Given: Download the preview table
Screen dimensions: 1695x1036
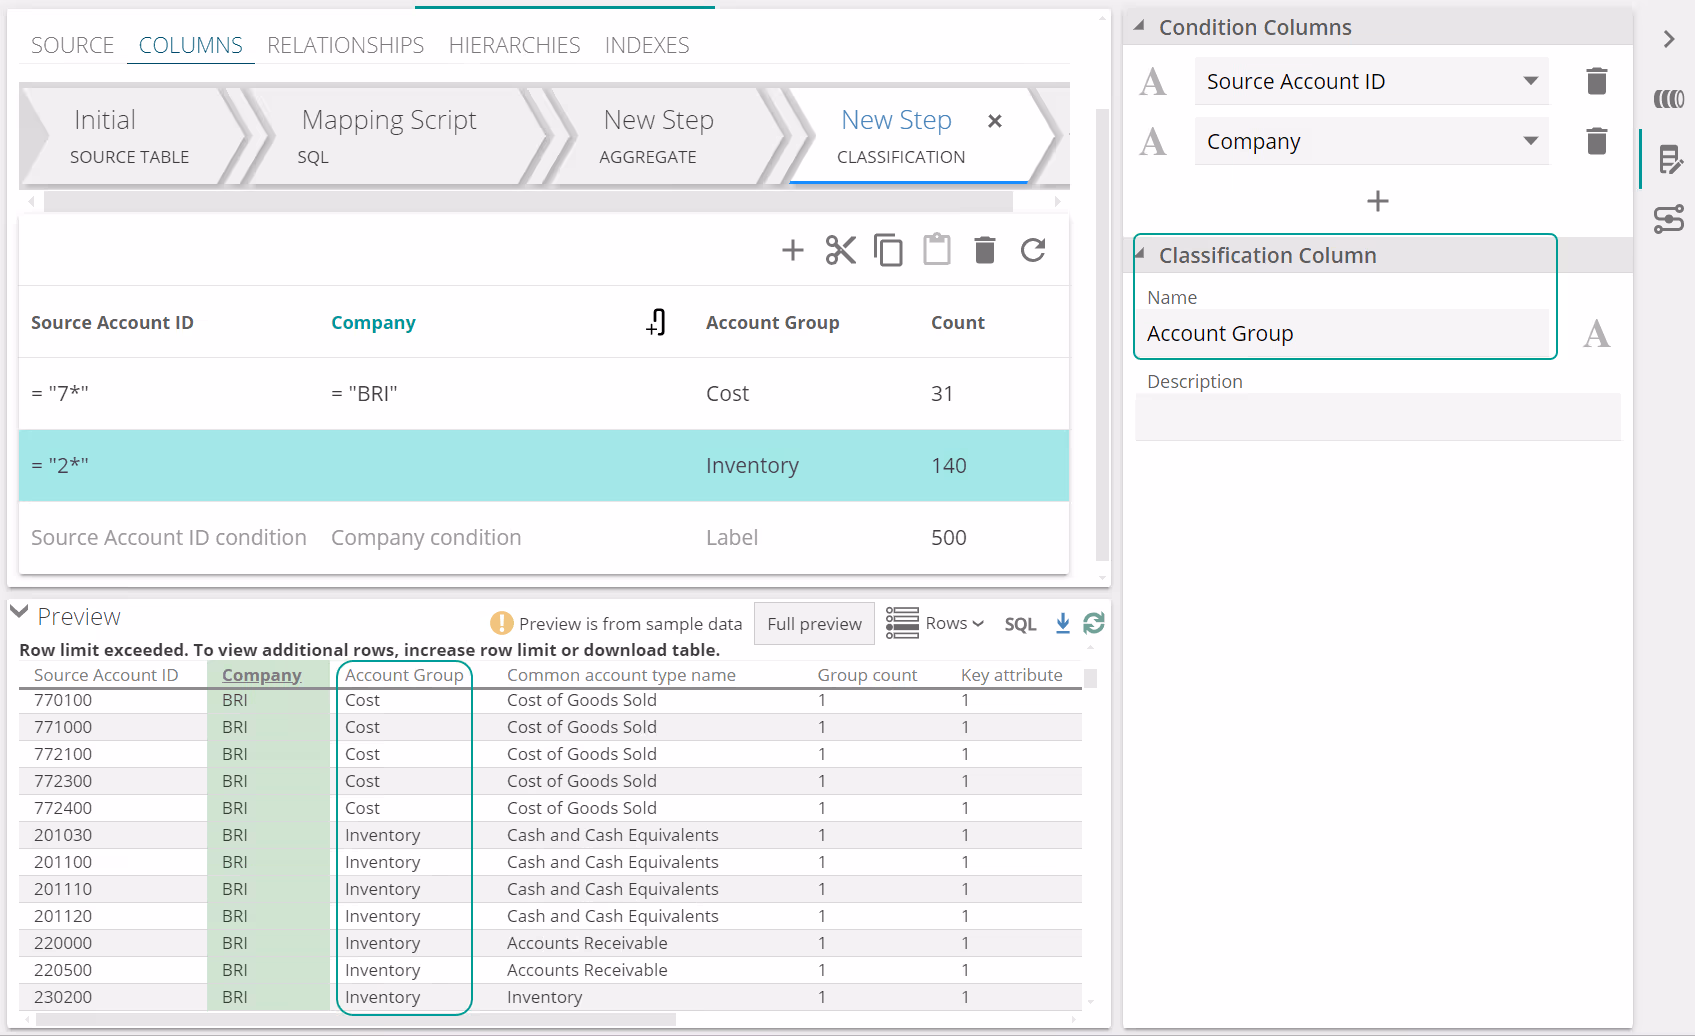Looking at the screenshot, I should (1062, 623).
